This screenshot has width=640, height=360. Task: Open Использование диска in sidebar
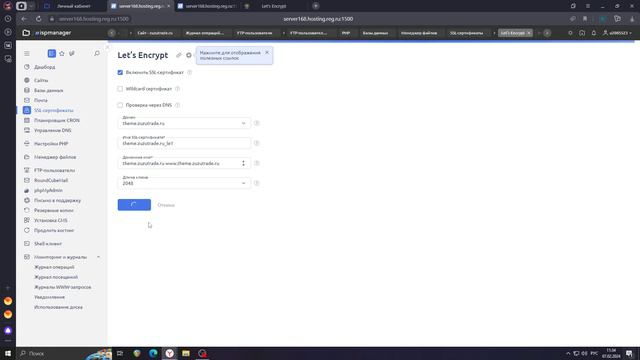[x=58, y=307]
